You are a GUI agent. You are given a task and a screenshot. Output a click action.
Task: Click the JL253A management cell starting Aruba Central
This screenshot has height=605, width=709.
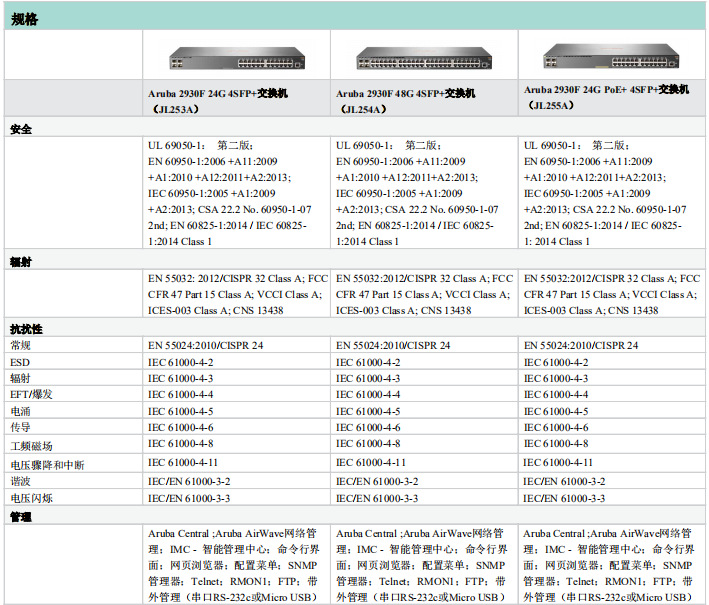click(x=234, y=565)
